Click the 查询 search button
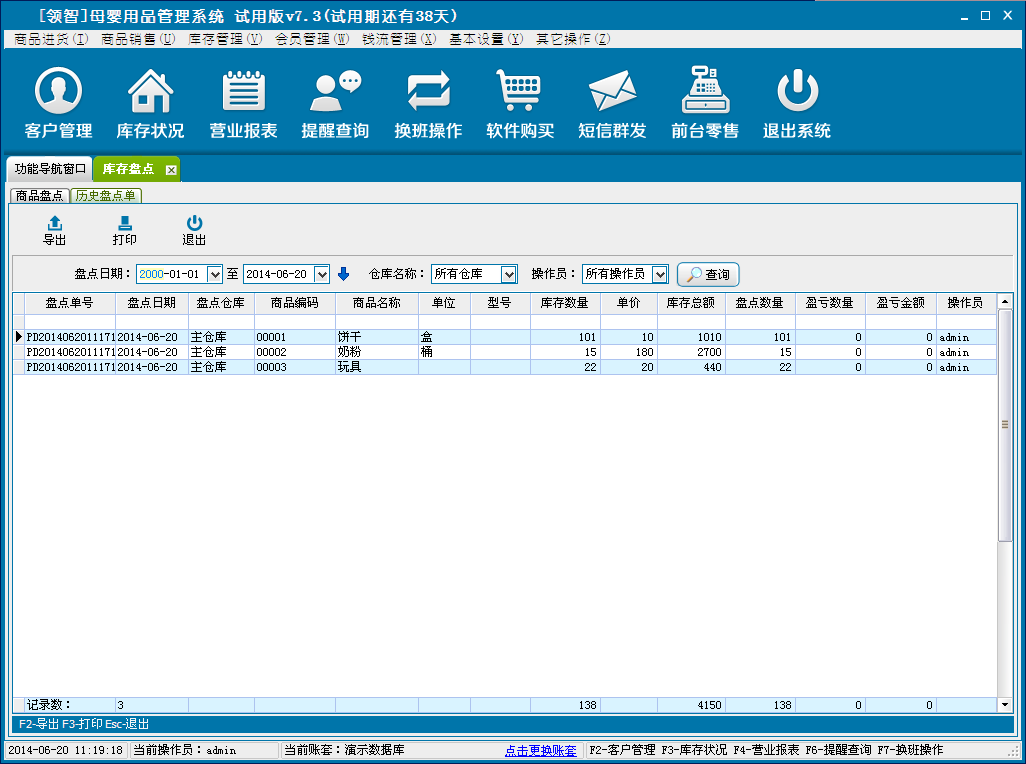 [708, 274]
